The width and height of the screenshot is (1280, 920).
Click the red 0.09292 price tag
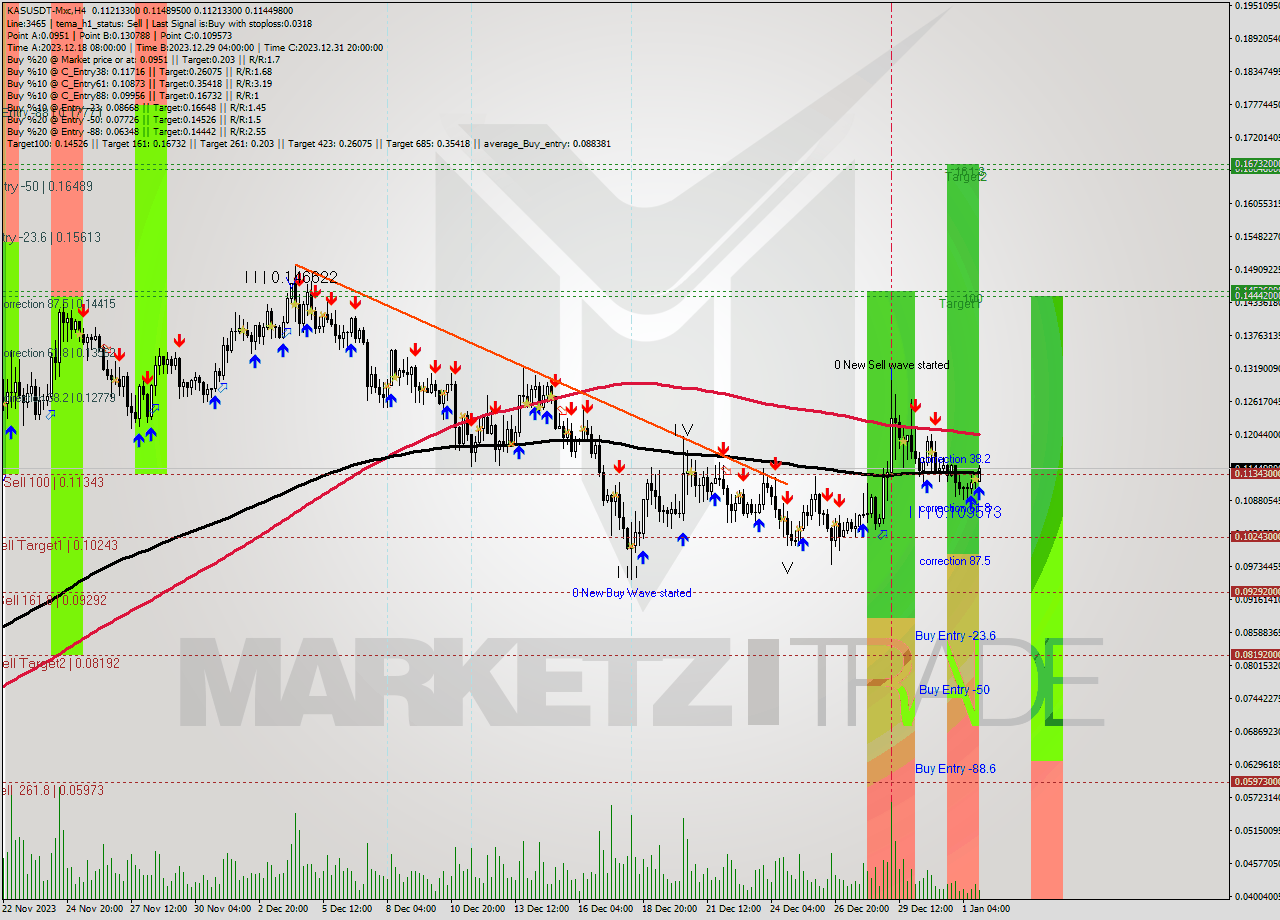[x=1256, y=591]
